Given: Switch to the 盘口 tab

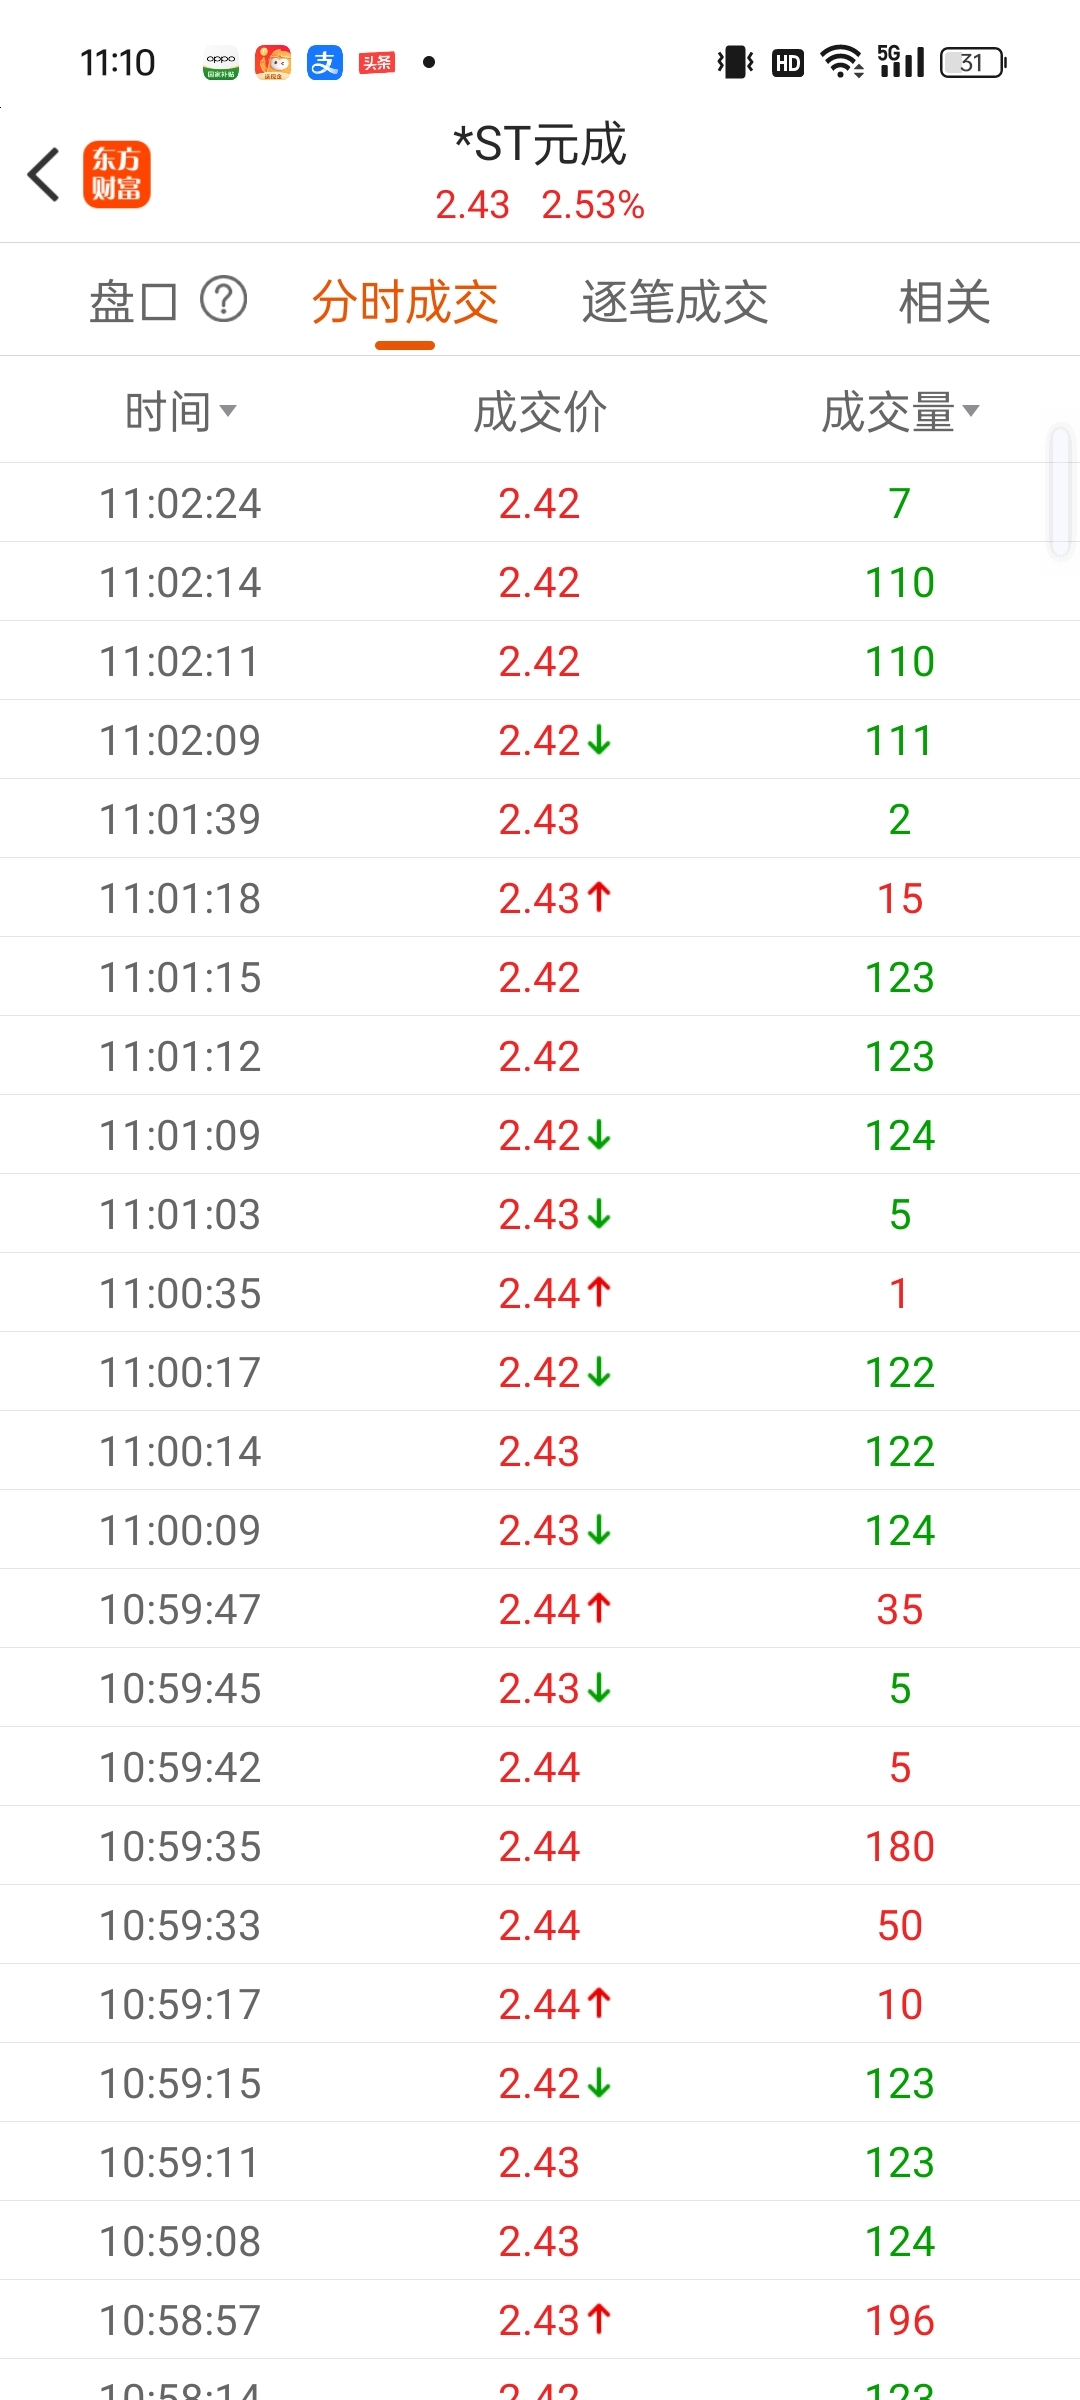Looking at the screenshot, I should pos(133,302).
